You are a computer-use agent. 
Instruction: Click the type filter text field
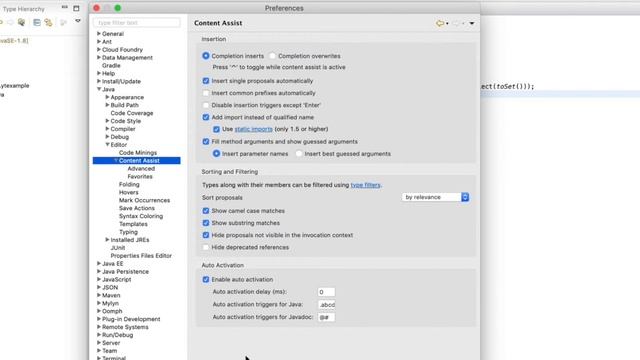[136, 23]
